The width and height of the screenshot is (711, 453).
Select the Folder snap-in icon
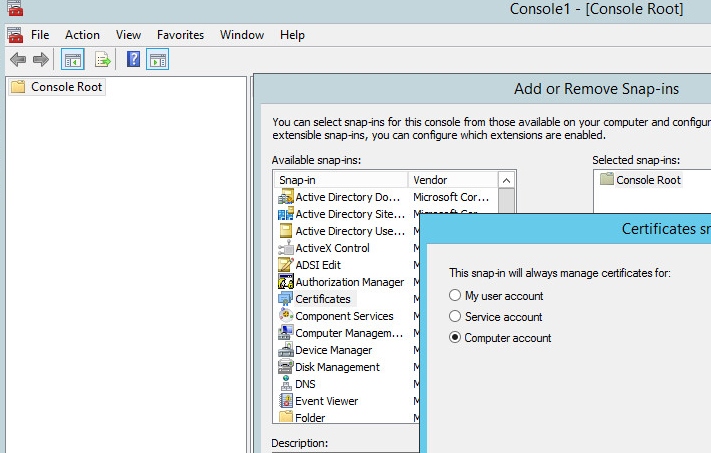pyautogui.click(x=286, y=417)
